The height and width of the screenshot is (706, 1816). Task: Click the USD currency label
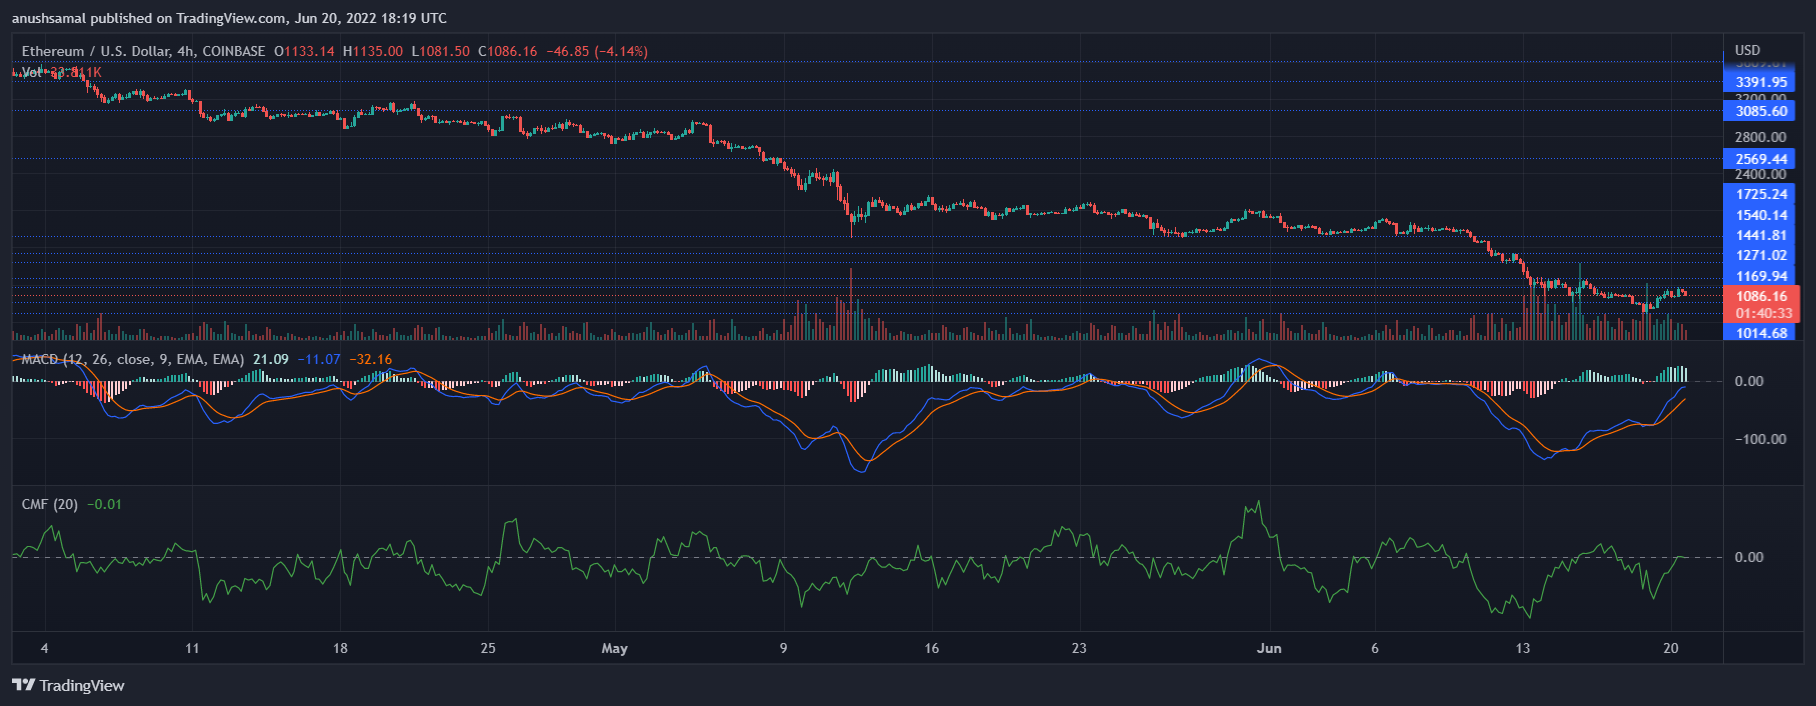(x=1748, y=50)
